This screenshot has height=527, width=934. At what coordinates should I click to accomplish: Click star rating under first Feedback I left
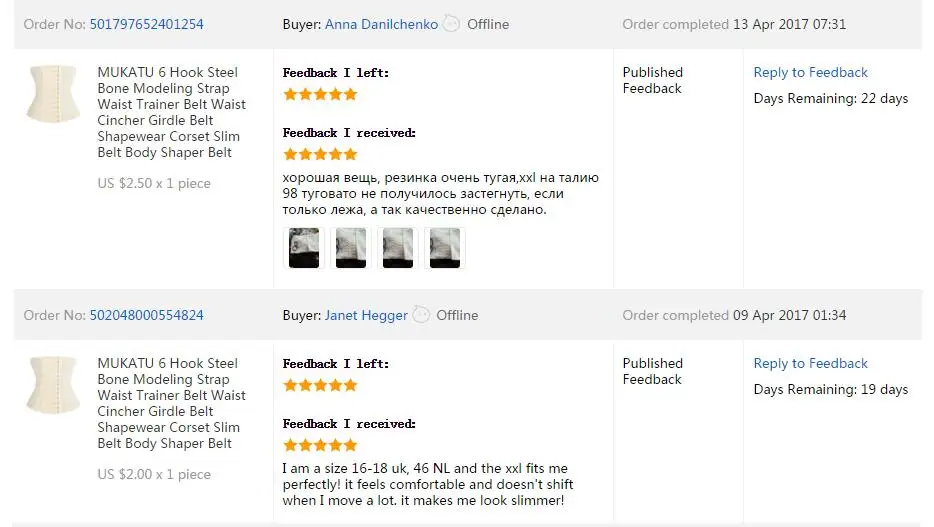[320, 94]
